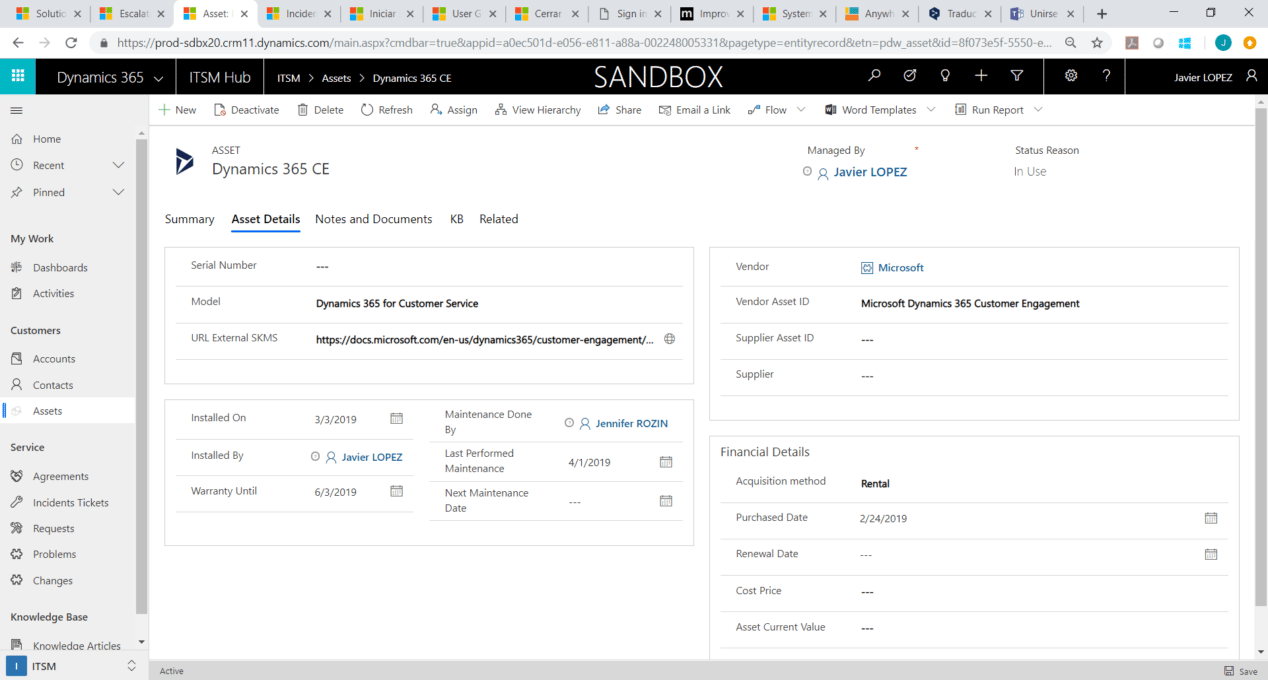Open the Purchased Date calendar picker
The width and height of the screenshot is (1268, 680).
tap(1211, 518)
